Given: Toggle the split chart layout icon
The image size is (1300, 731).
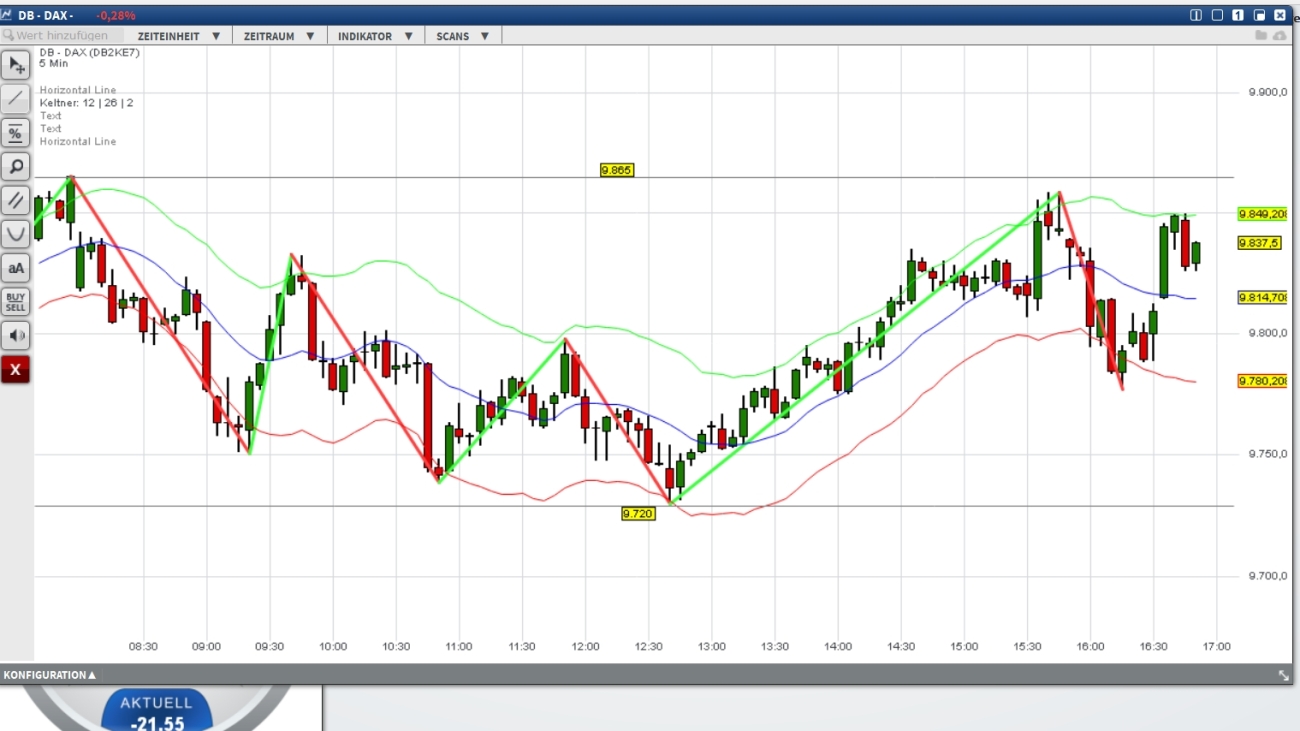Looking at the screenshot, I should tap(1195, 15).
